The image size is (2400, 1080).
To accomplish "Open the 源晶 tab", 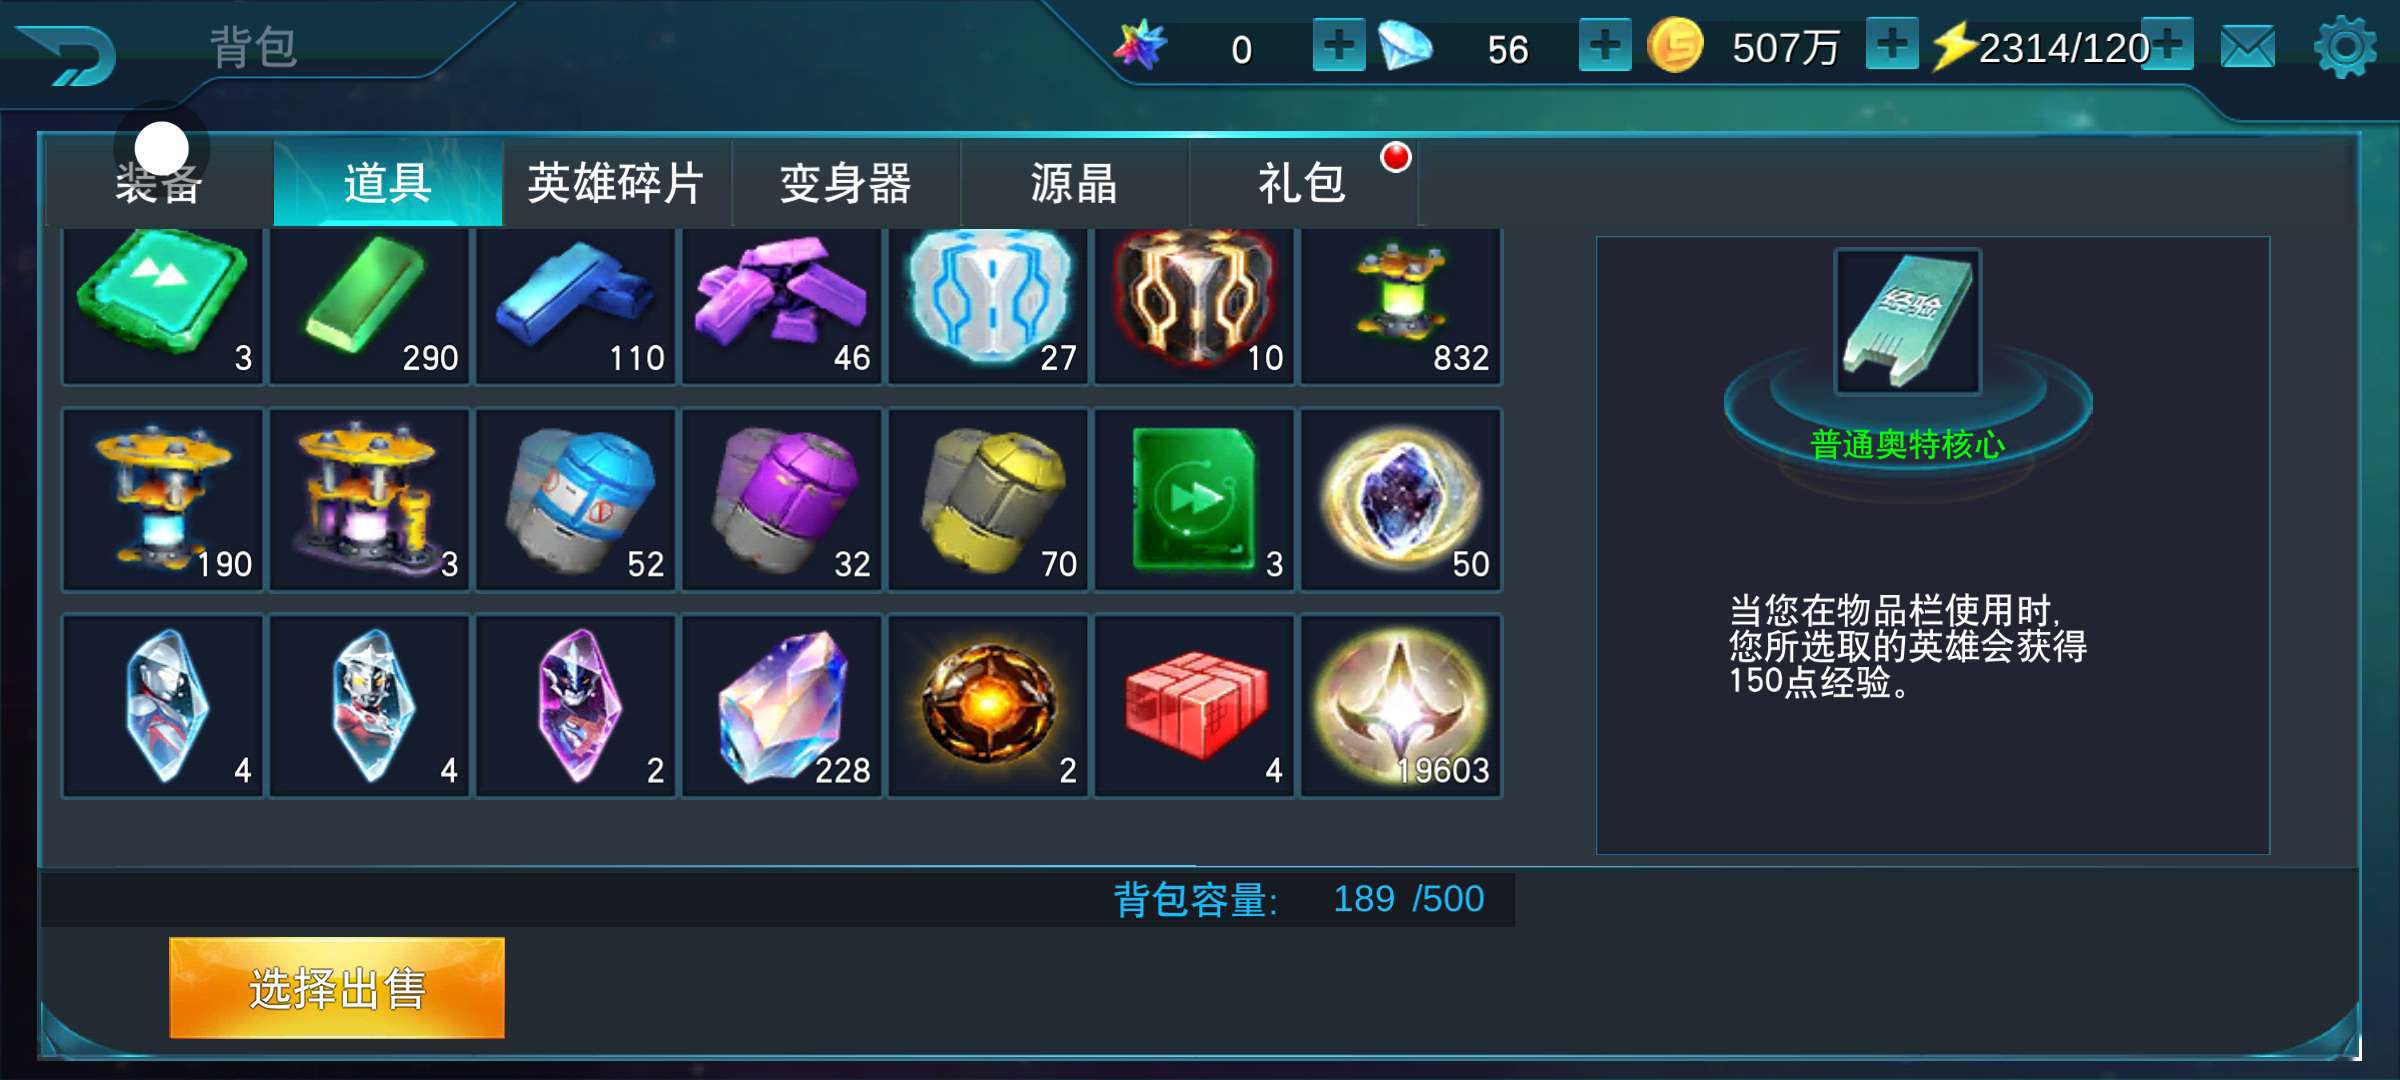I will (x=1074, y=184).
